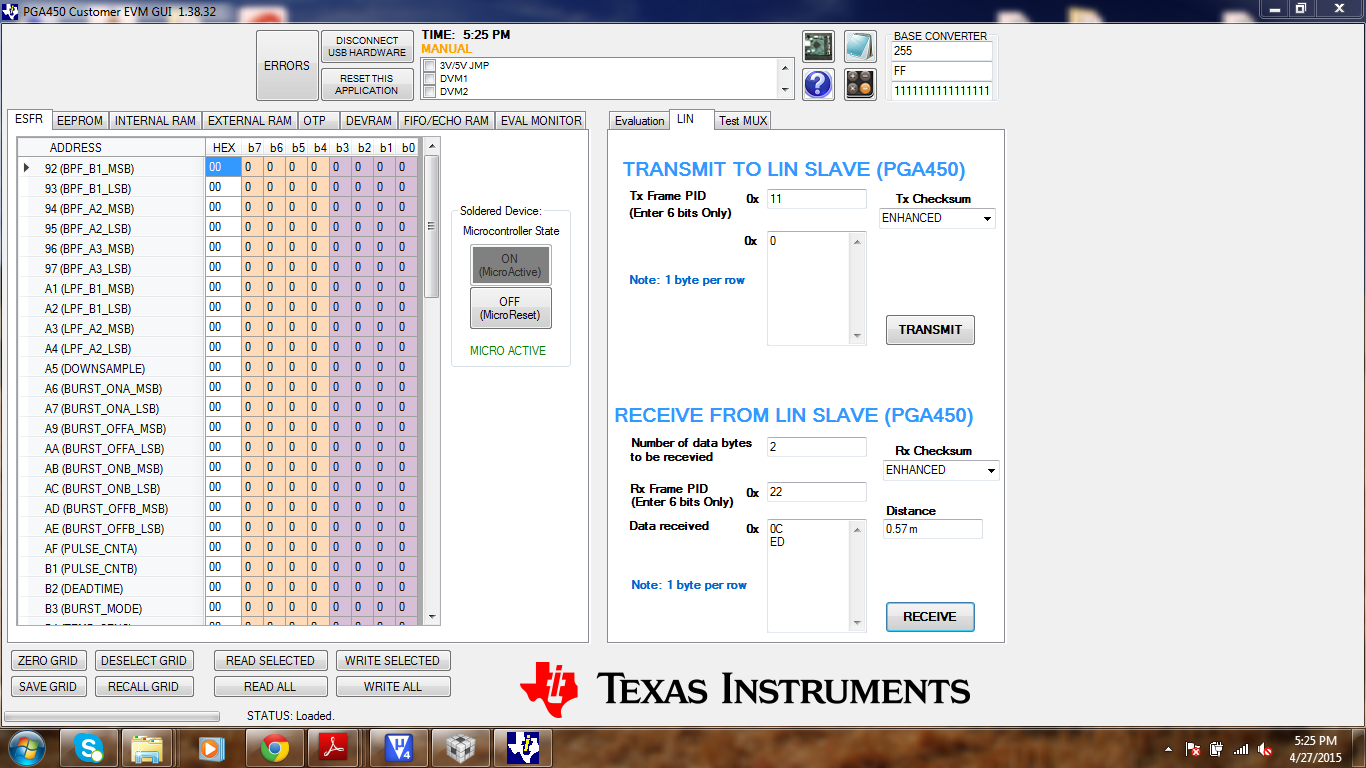
Task: Click the status progress bar
Action: (x=112, y=716)
